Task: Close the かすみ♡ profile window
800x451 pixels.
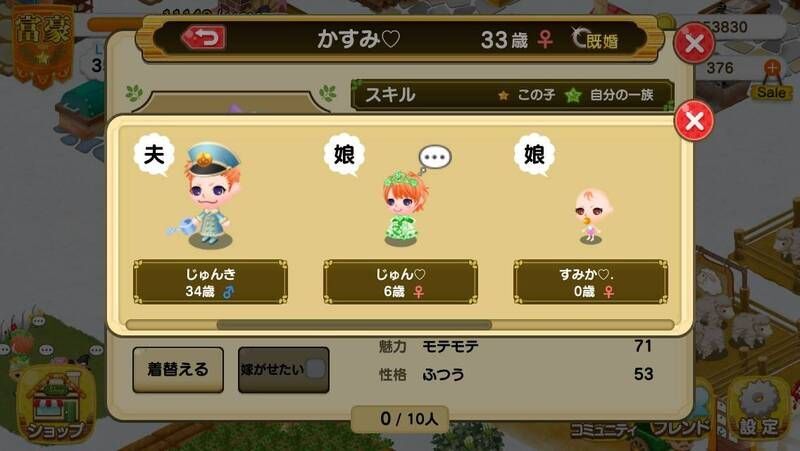Action: pyautogui.click(x=694, y=43)
